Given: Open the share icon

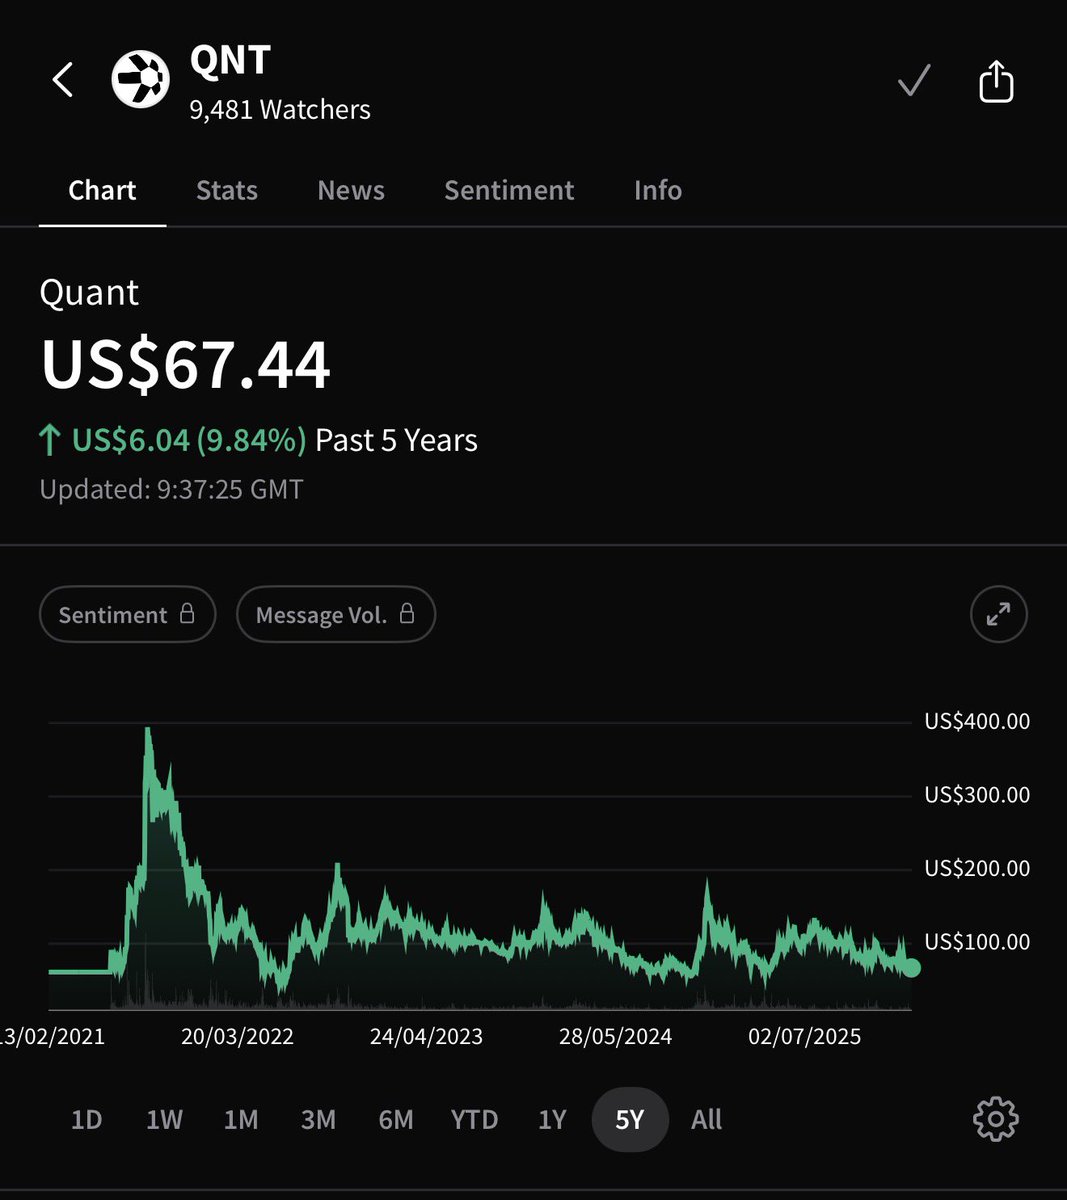Looking at the screenshot, I should coord(996,80).
